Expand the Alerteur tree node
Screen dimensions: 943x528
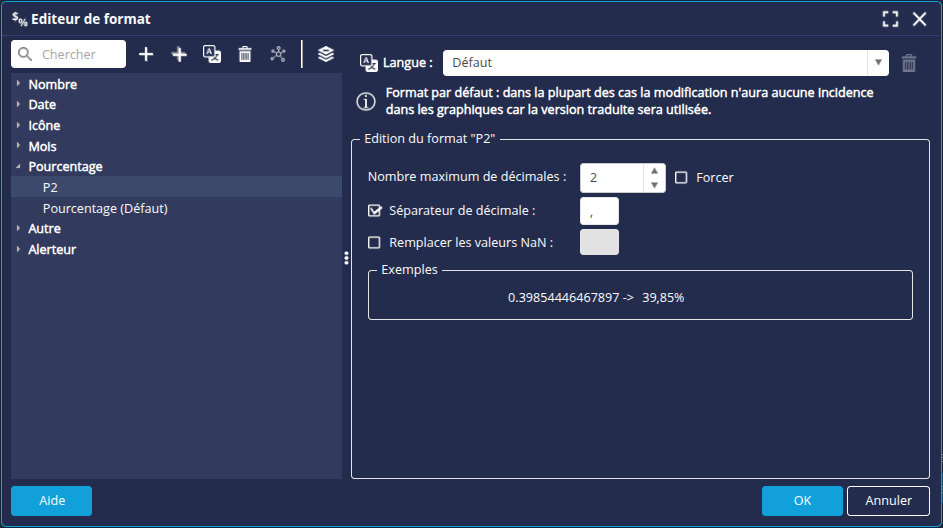[x=19, y=250]
